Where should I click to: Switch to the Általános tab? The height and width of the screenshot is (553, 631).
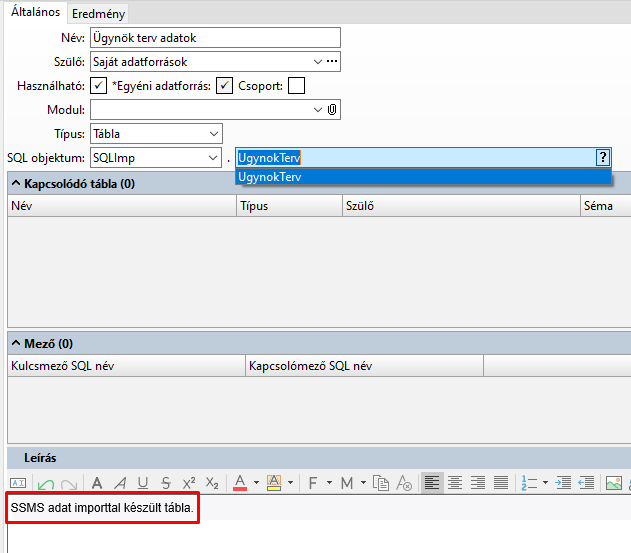(35, 12)
